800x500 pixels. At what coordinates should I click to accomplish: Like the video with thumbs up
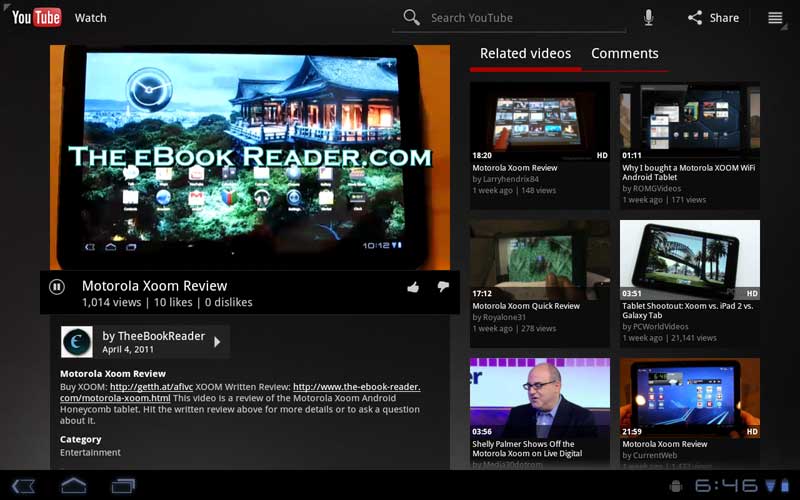click(413, 287)
